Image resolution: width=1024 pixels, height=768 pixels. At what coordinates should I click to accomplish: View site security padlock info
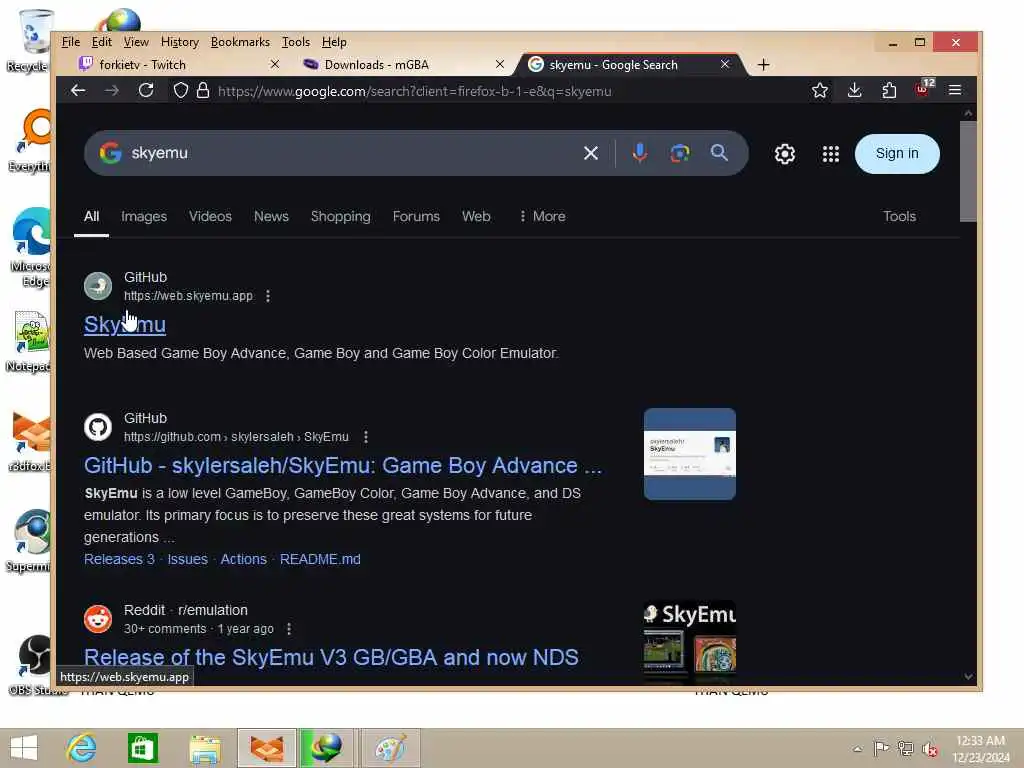click(x=203, y=90)
